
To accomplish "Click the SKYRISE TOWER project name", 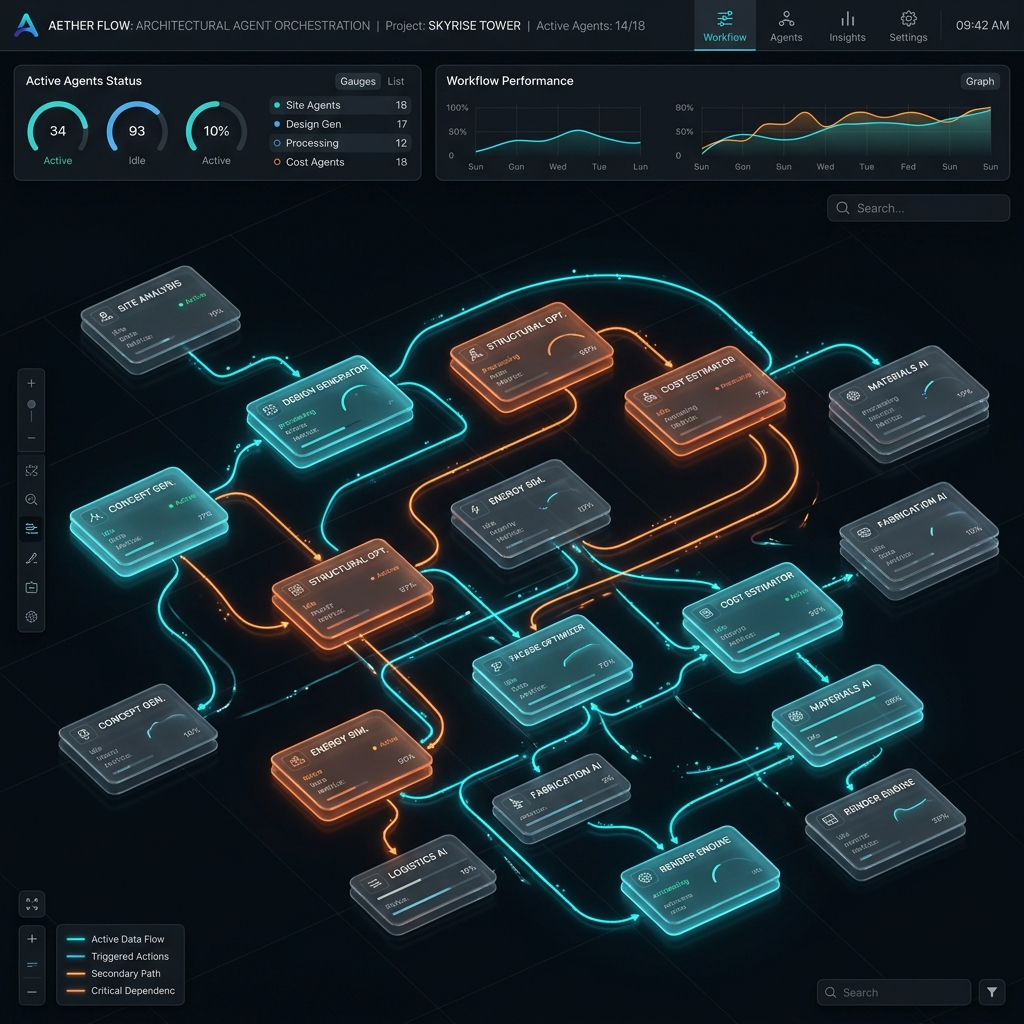I will click(x=474, y=26).
